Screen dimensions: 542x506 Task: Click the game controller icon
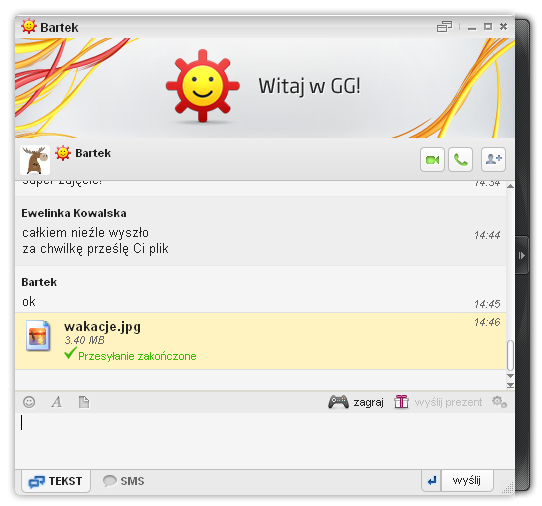(x=338, y=402)
